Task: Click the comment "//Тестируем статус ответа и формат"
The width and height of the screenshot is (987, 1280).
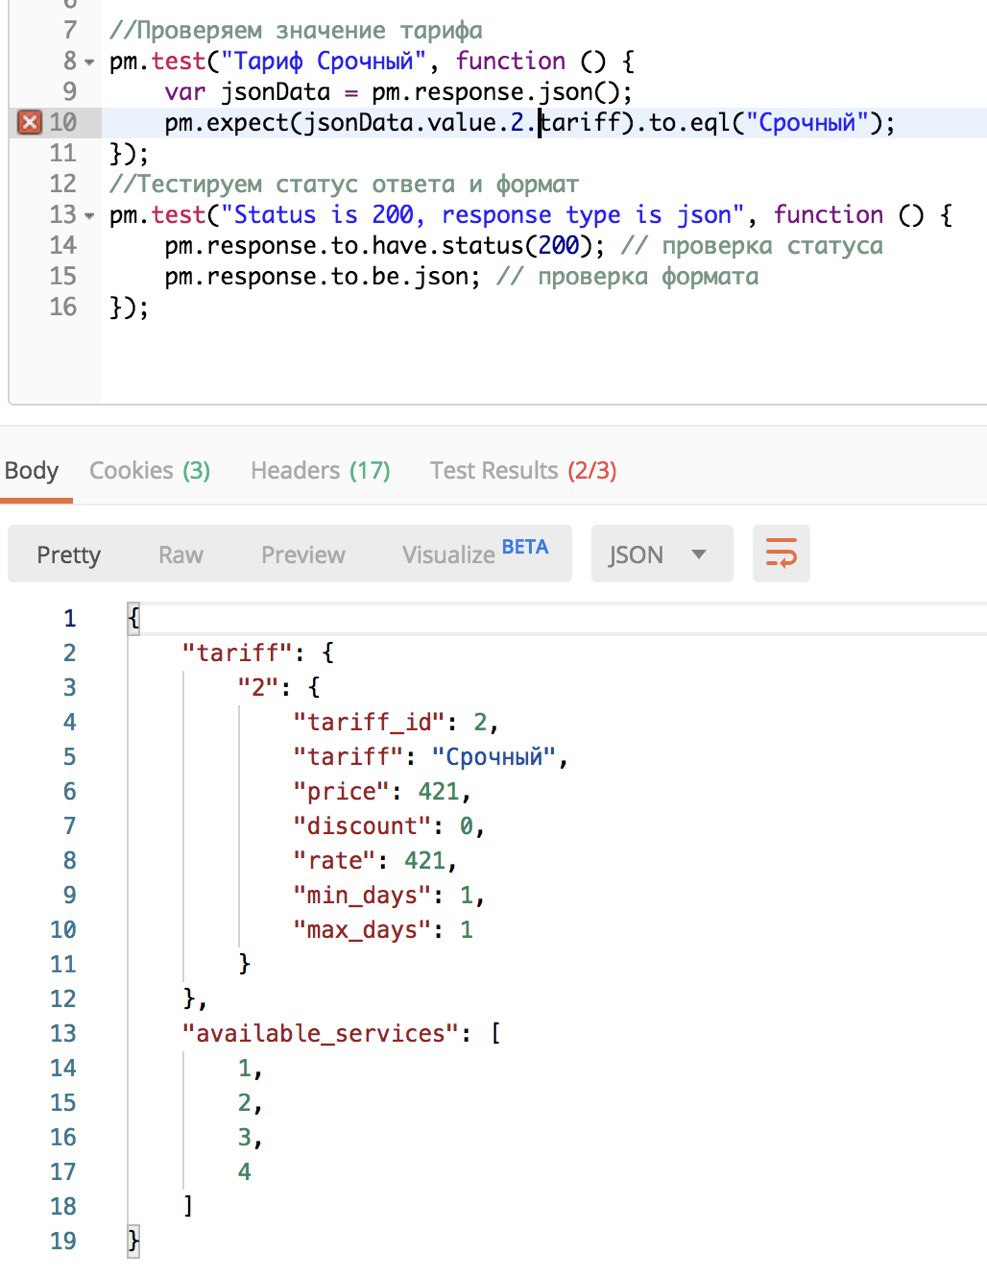Action: [x=344, y=185]
